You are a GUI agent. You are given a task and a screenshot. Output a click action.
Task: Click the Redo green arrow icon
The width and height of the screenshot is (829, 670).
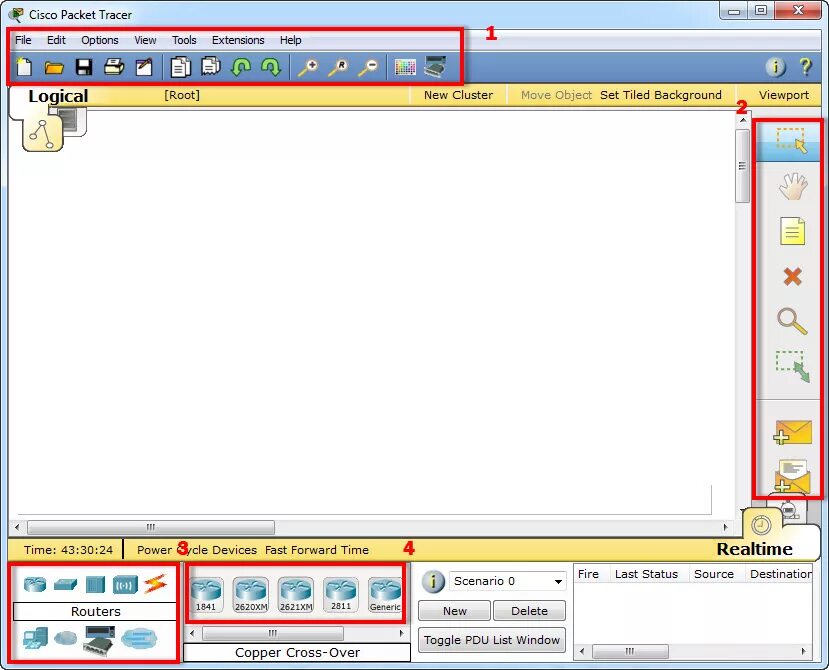click(271, 67)
